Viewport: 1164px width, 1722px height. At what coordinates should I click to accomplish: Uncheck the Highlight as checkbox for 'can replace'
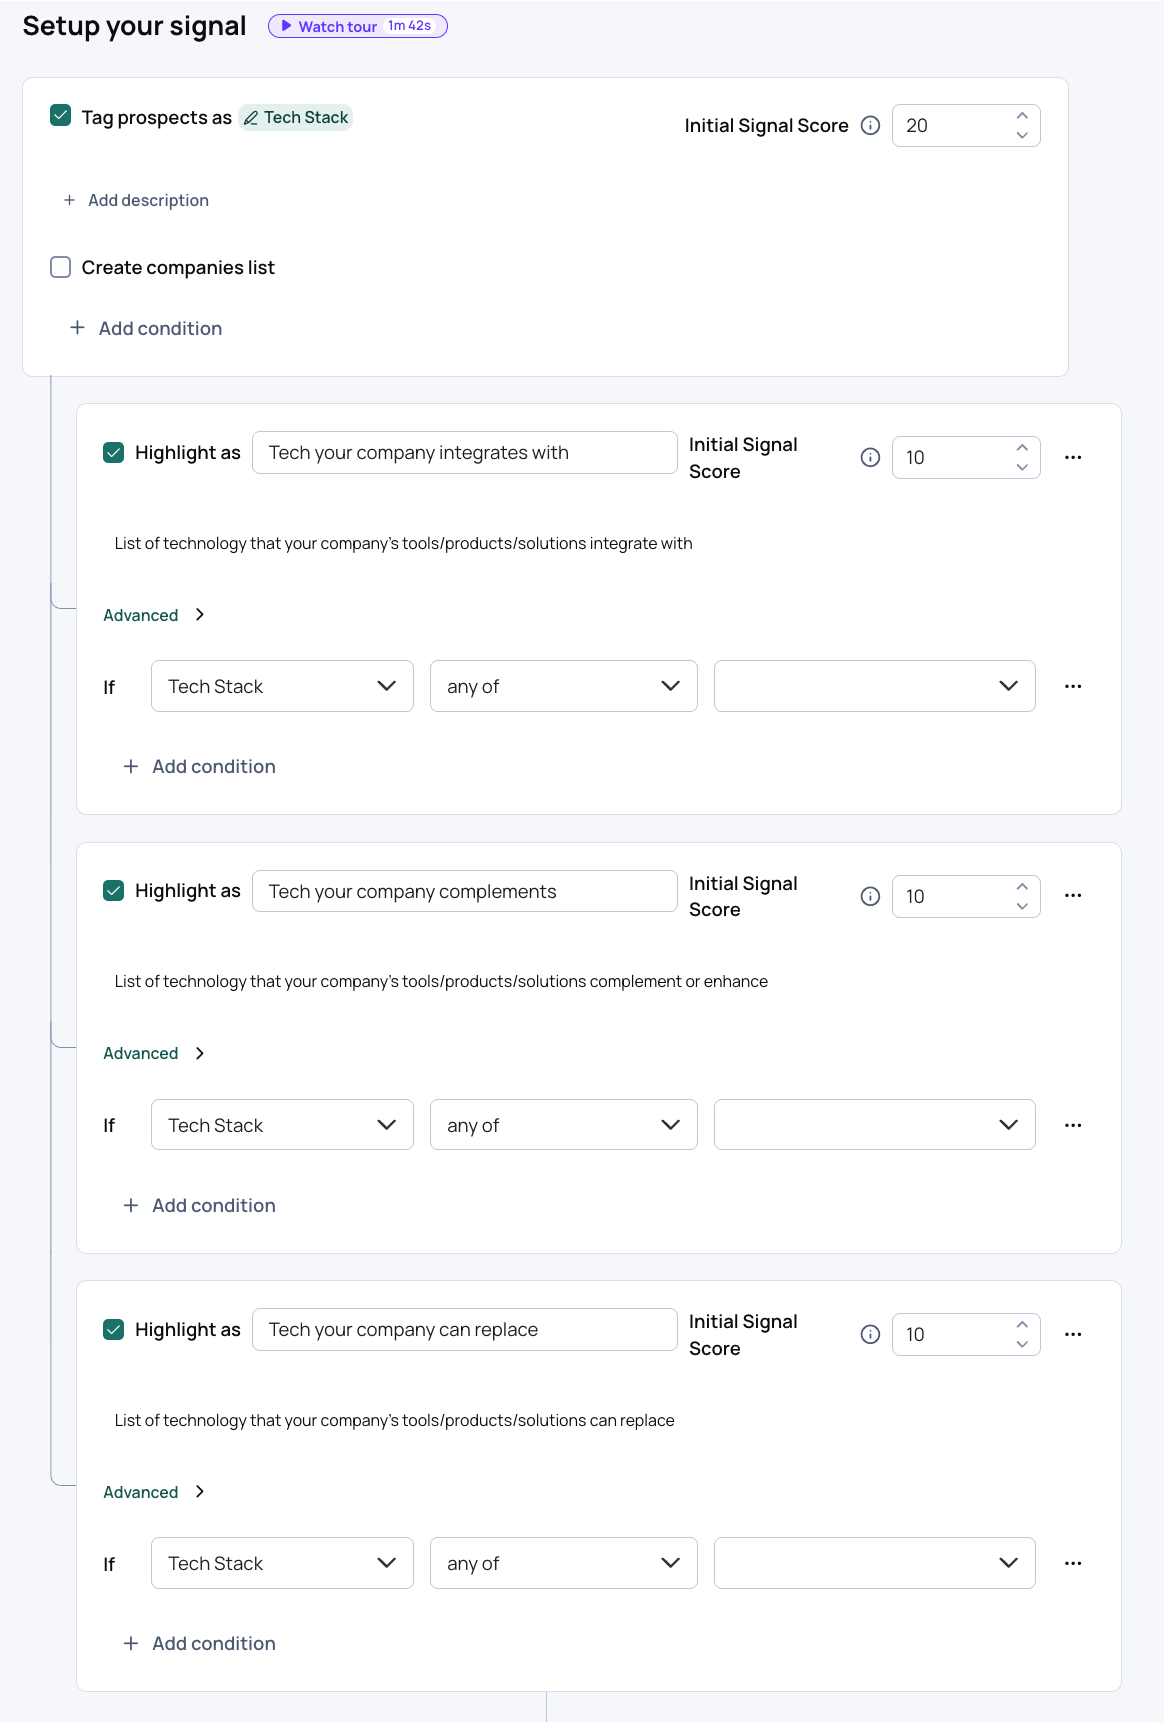tap(114, 1329)
